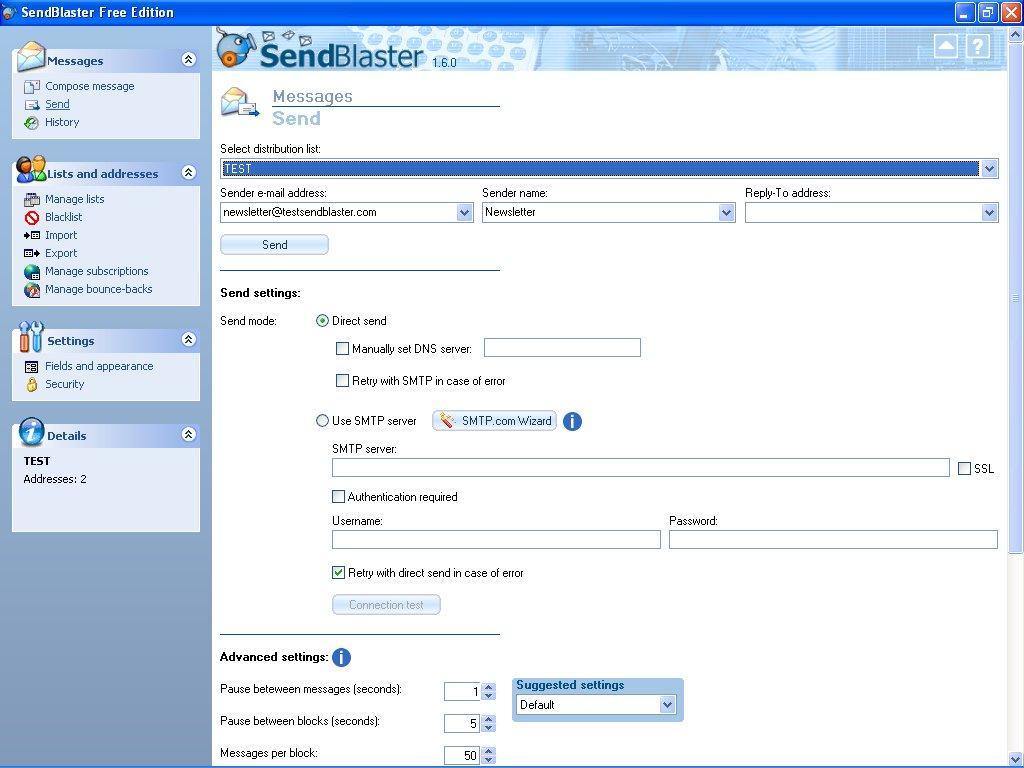1024x768 pixels.
Task: Select the Direct send radio button
Action: tap(322, 321)
